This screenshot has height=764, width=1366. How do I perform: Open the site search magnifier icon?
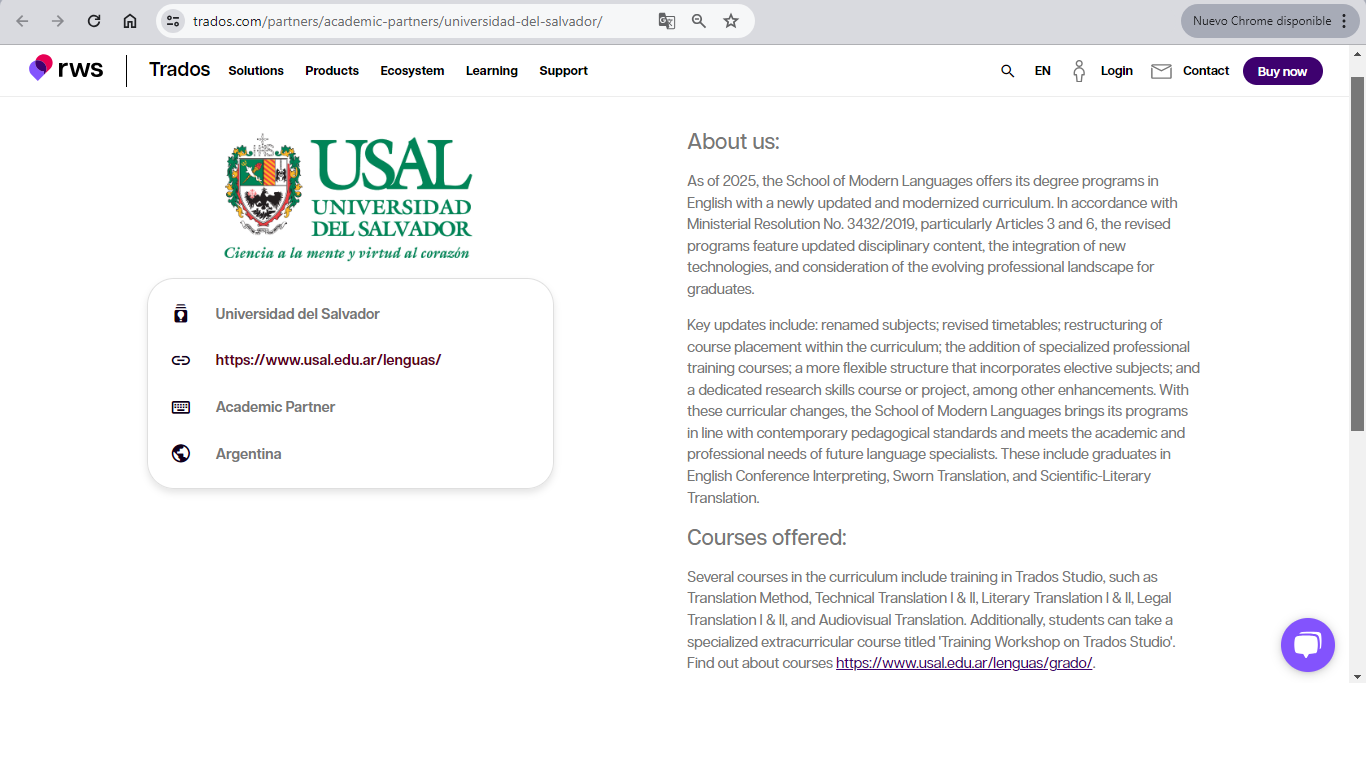click(x=1008, y=71)
